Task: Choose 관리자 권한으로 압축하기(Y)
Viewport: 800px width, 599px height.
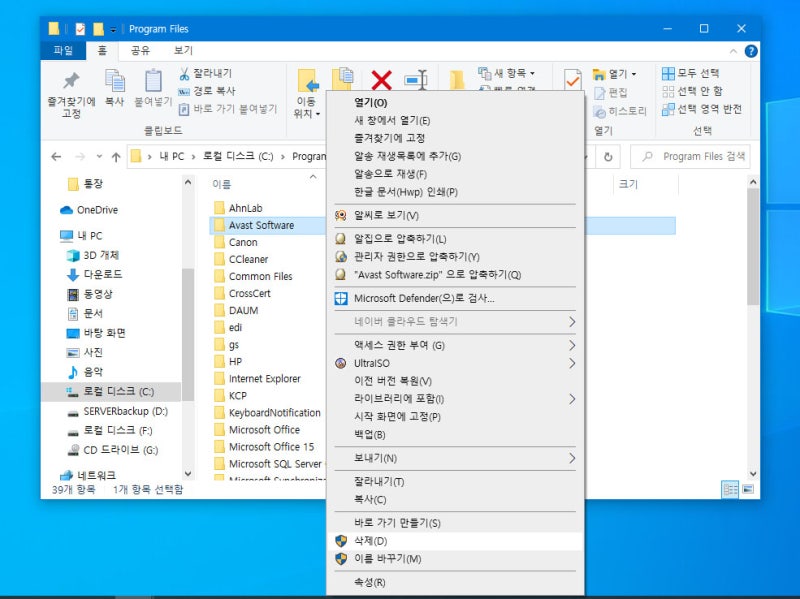Action: 455,257
